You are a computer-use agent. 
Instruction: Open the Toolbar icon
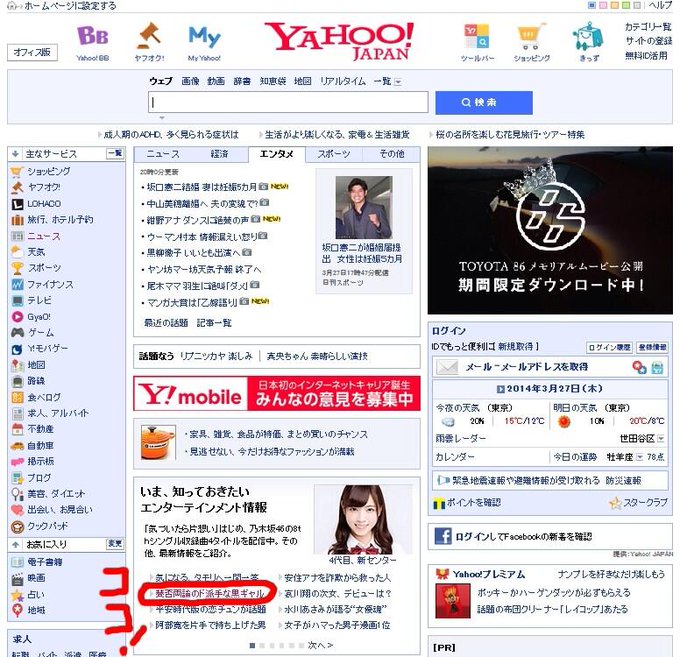click(477, 36)
